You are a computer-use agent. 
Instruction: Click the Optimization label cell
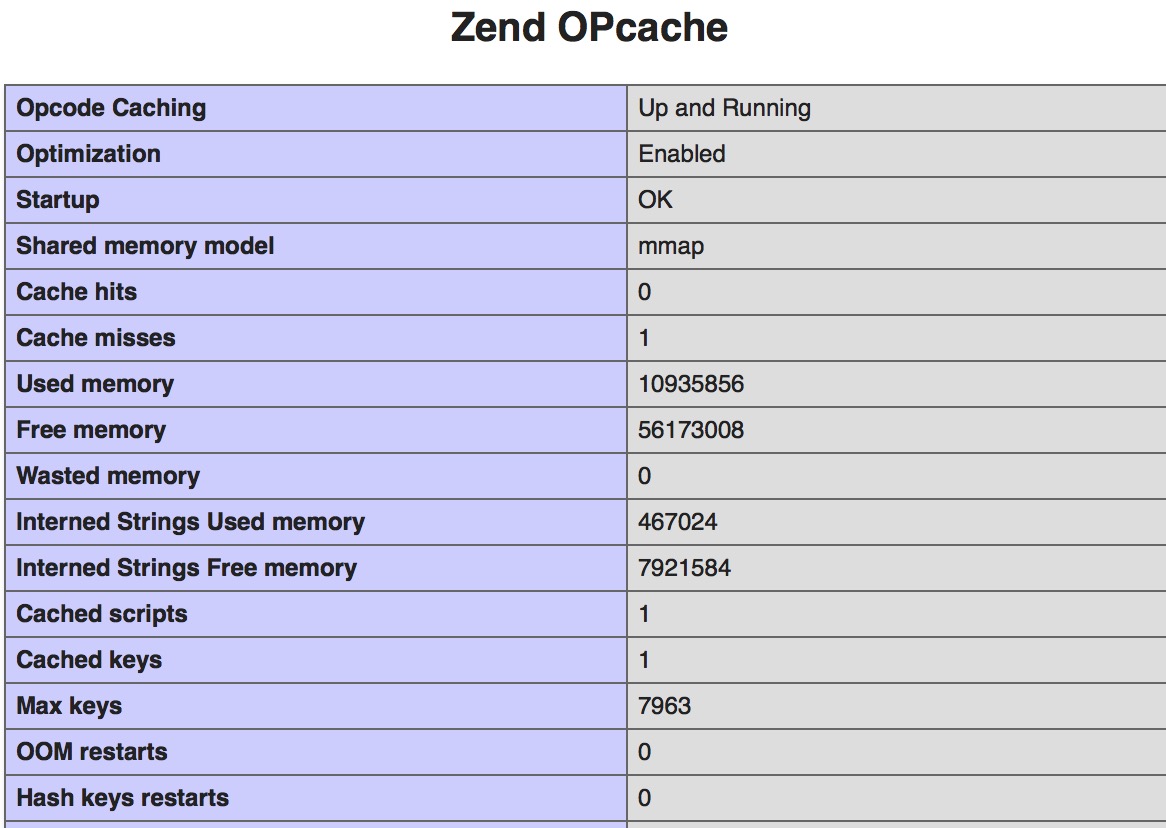coord(316,154)
